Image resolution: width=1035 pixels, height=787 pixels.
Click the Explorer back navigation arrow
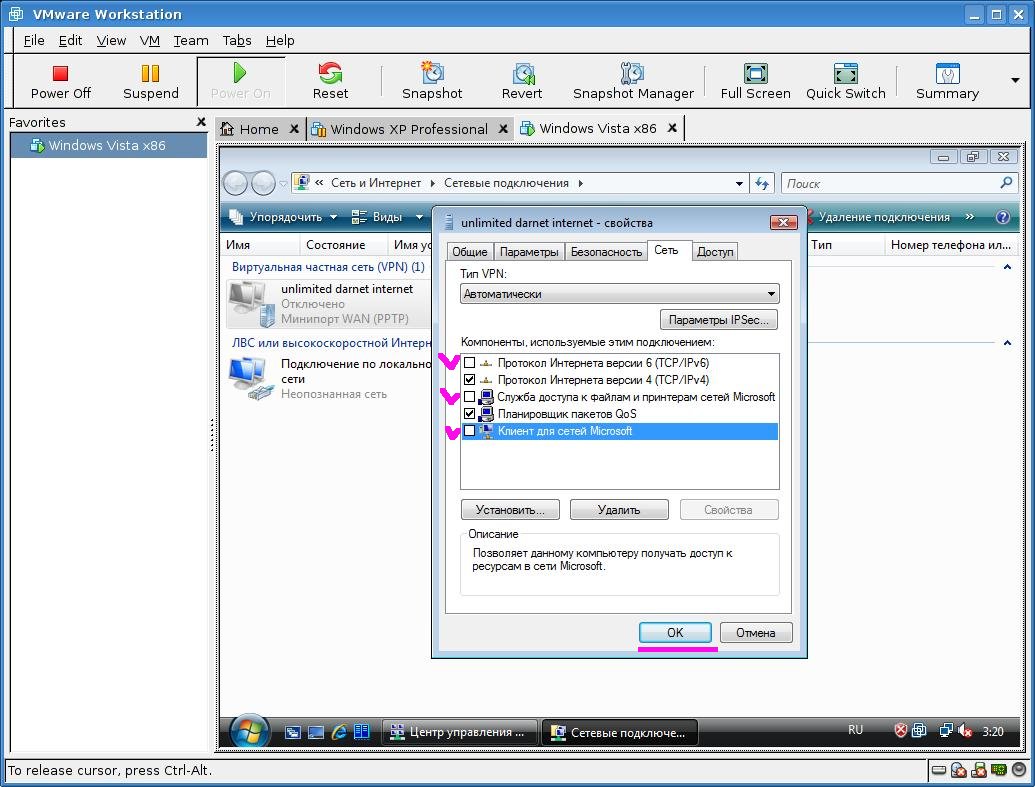236,183
